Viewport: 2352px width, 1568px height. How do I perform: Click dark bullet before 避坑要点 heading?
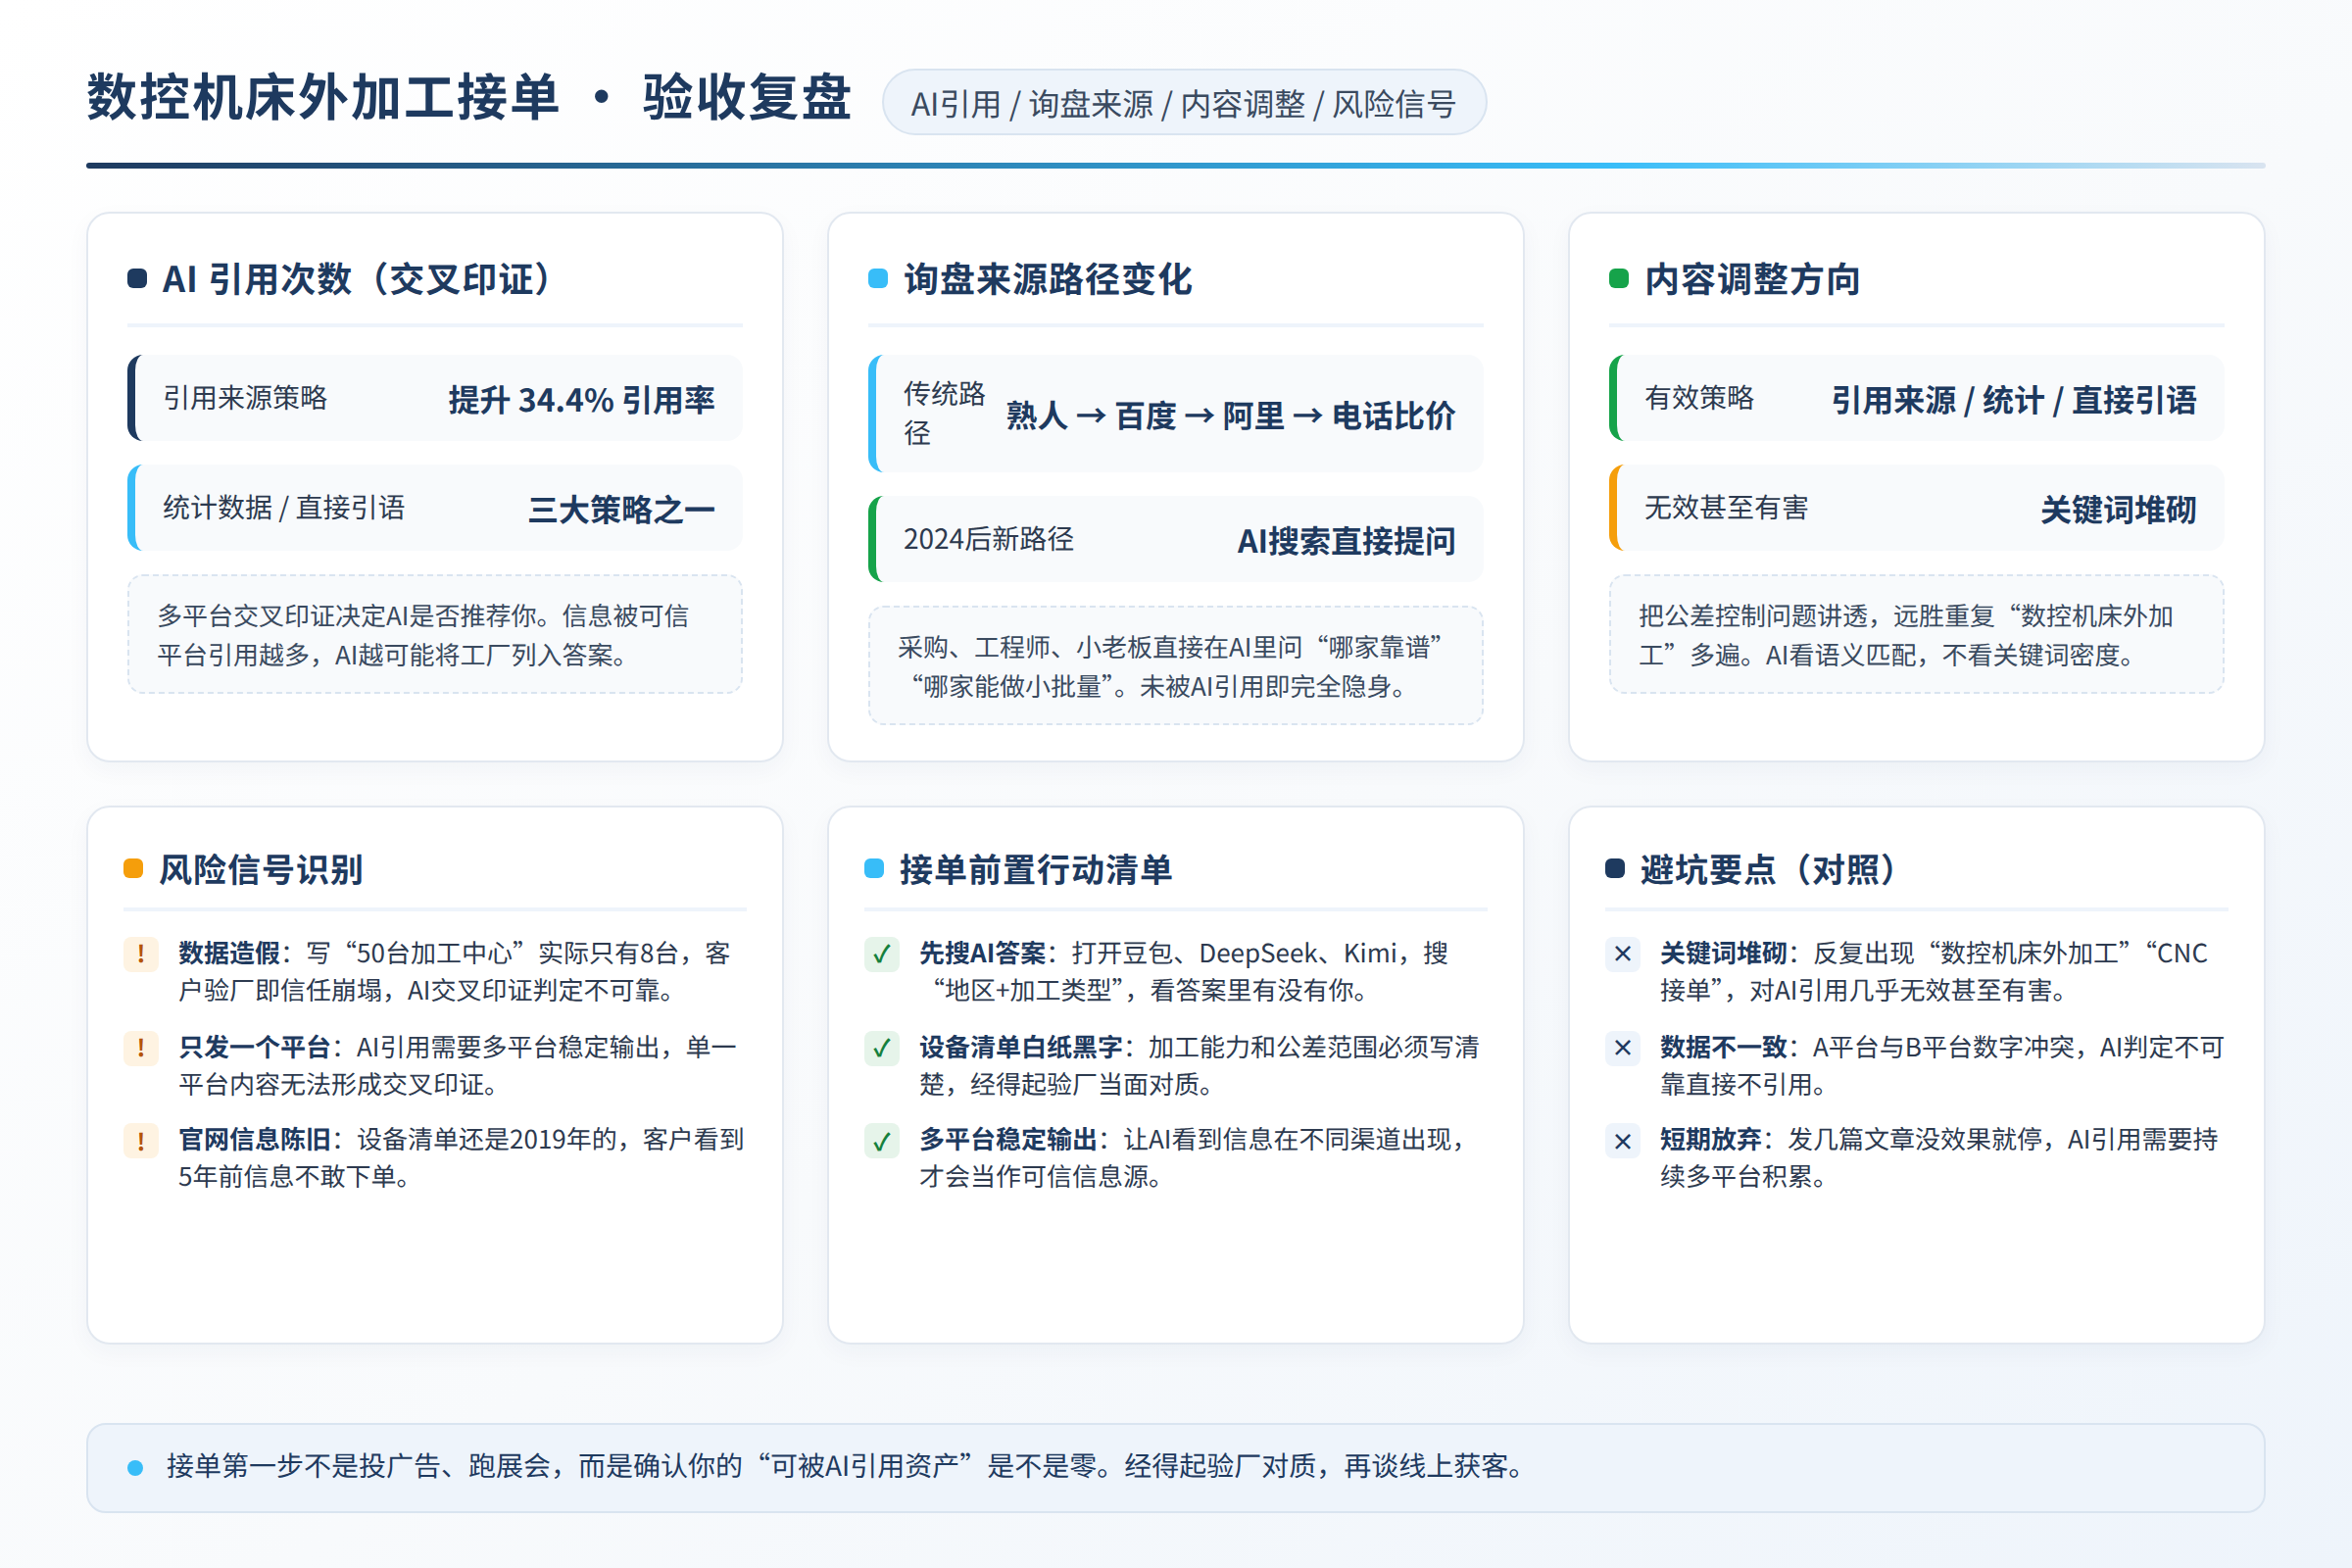coord(1614,868)
